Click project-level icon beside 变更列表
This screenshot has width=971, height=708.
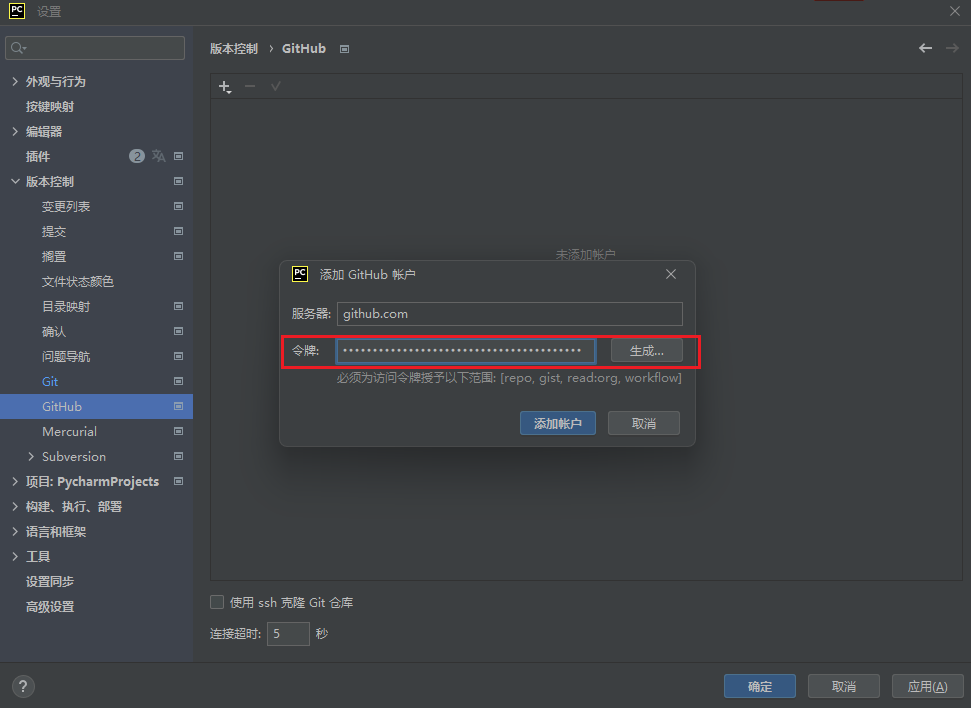pyautogui.click(x=178, y=206)
